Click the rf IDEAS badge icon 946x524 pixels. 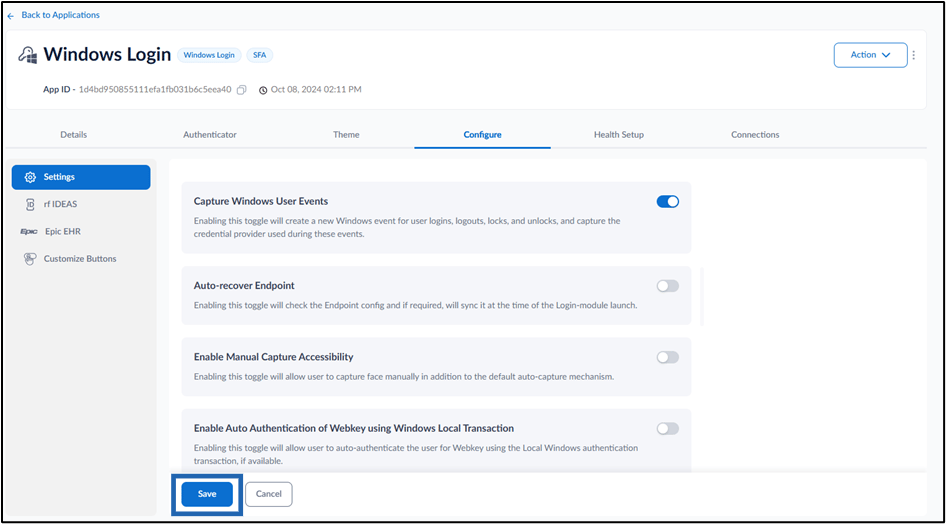coord(30,204)
